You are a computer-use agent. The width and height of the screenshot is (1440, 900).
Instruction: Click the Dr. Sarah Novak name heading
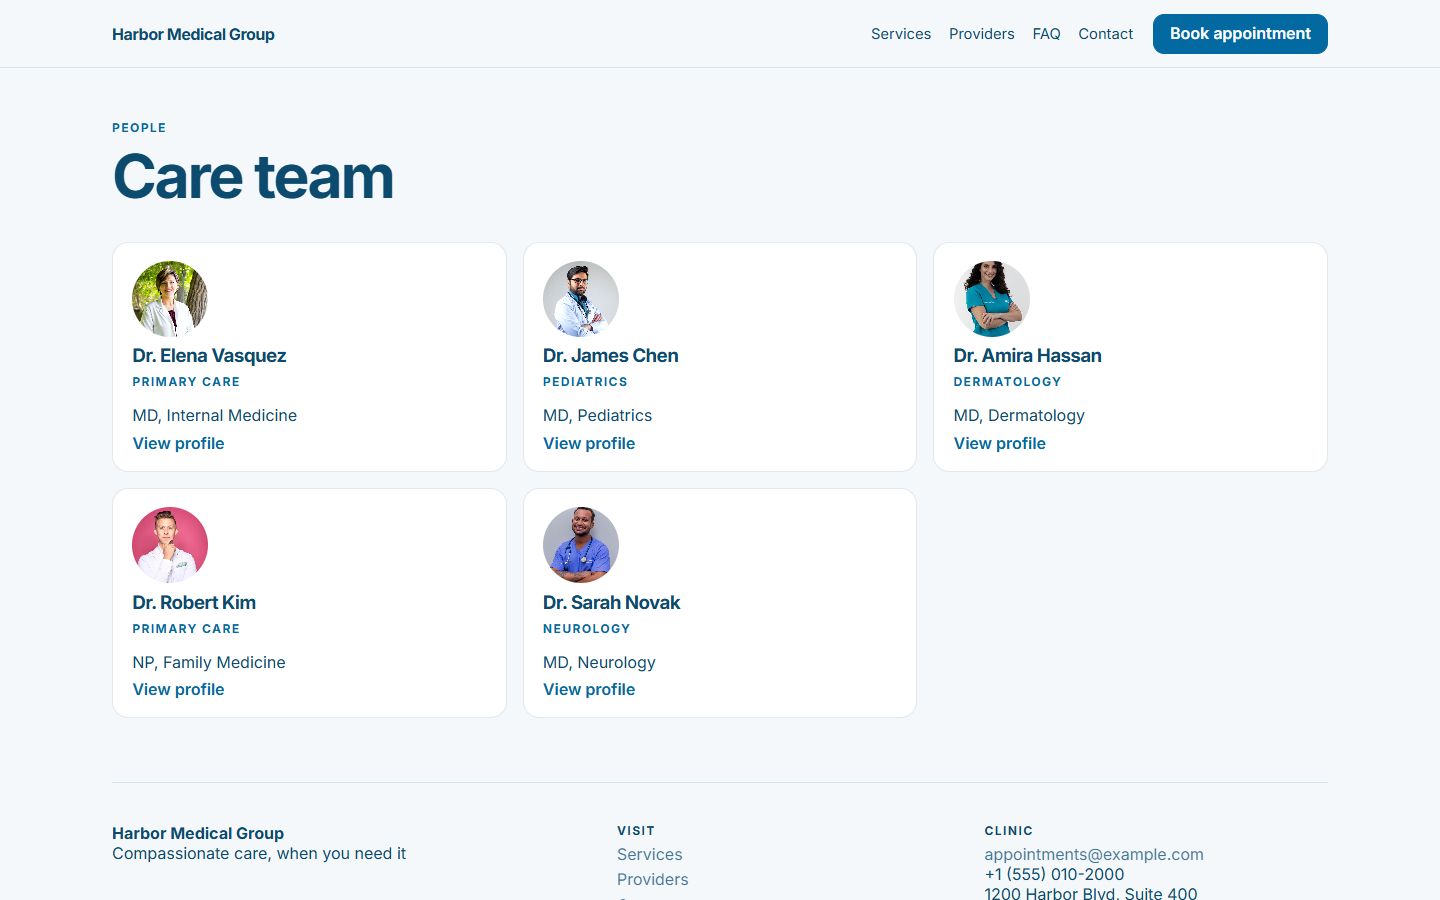(x=612, y=602)
